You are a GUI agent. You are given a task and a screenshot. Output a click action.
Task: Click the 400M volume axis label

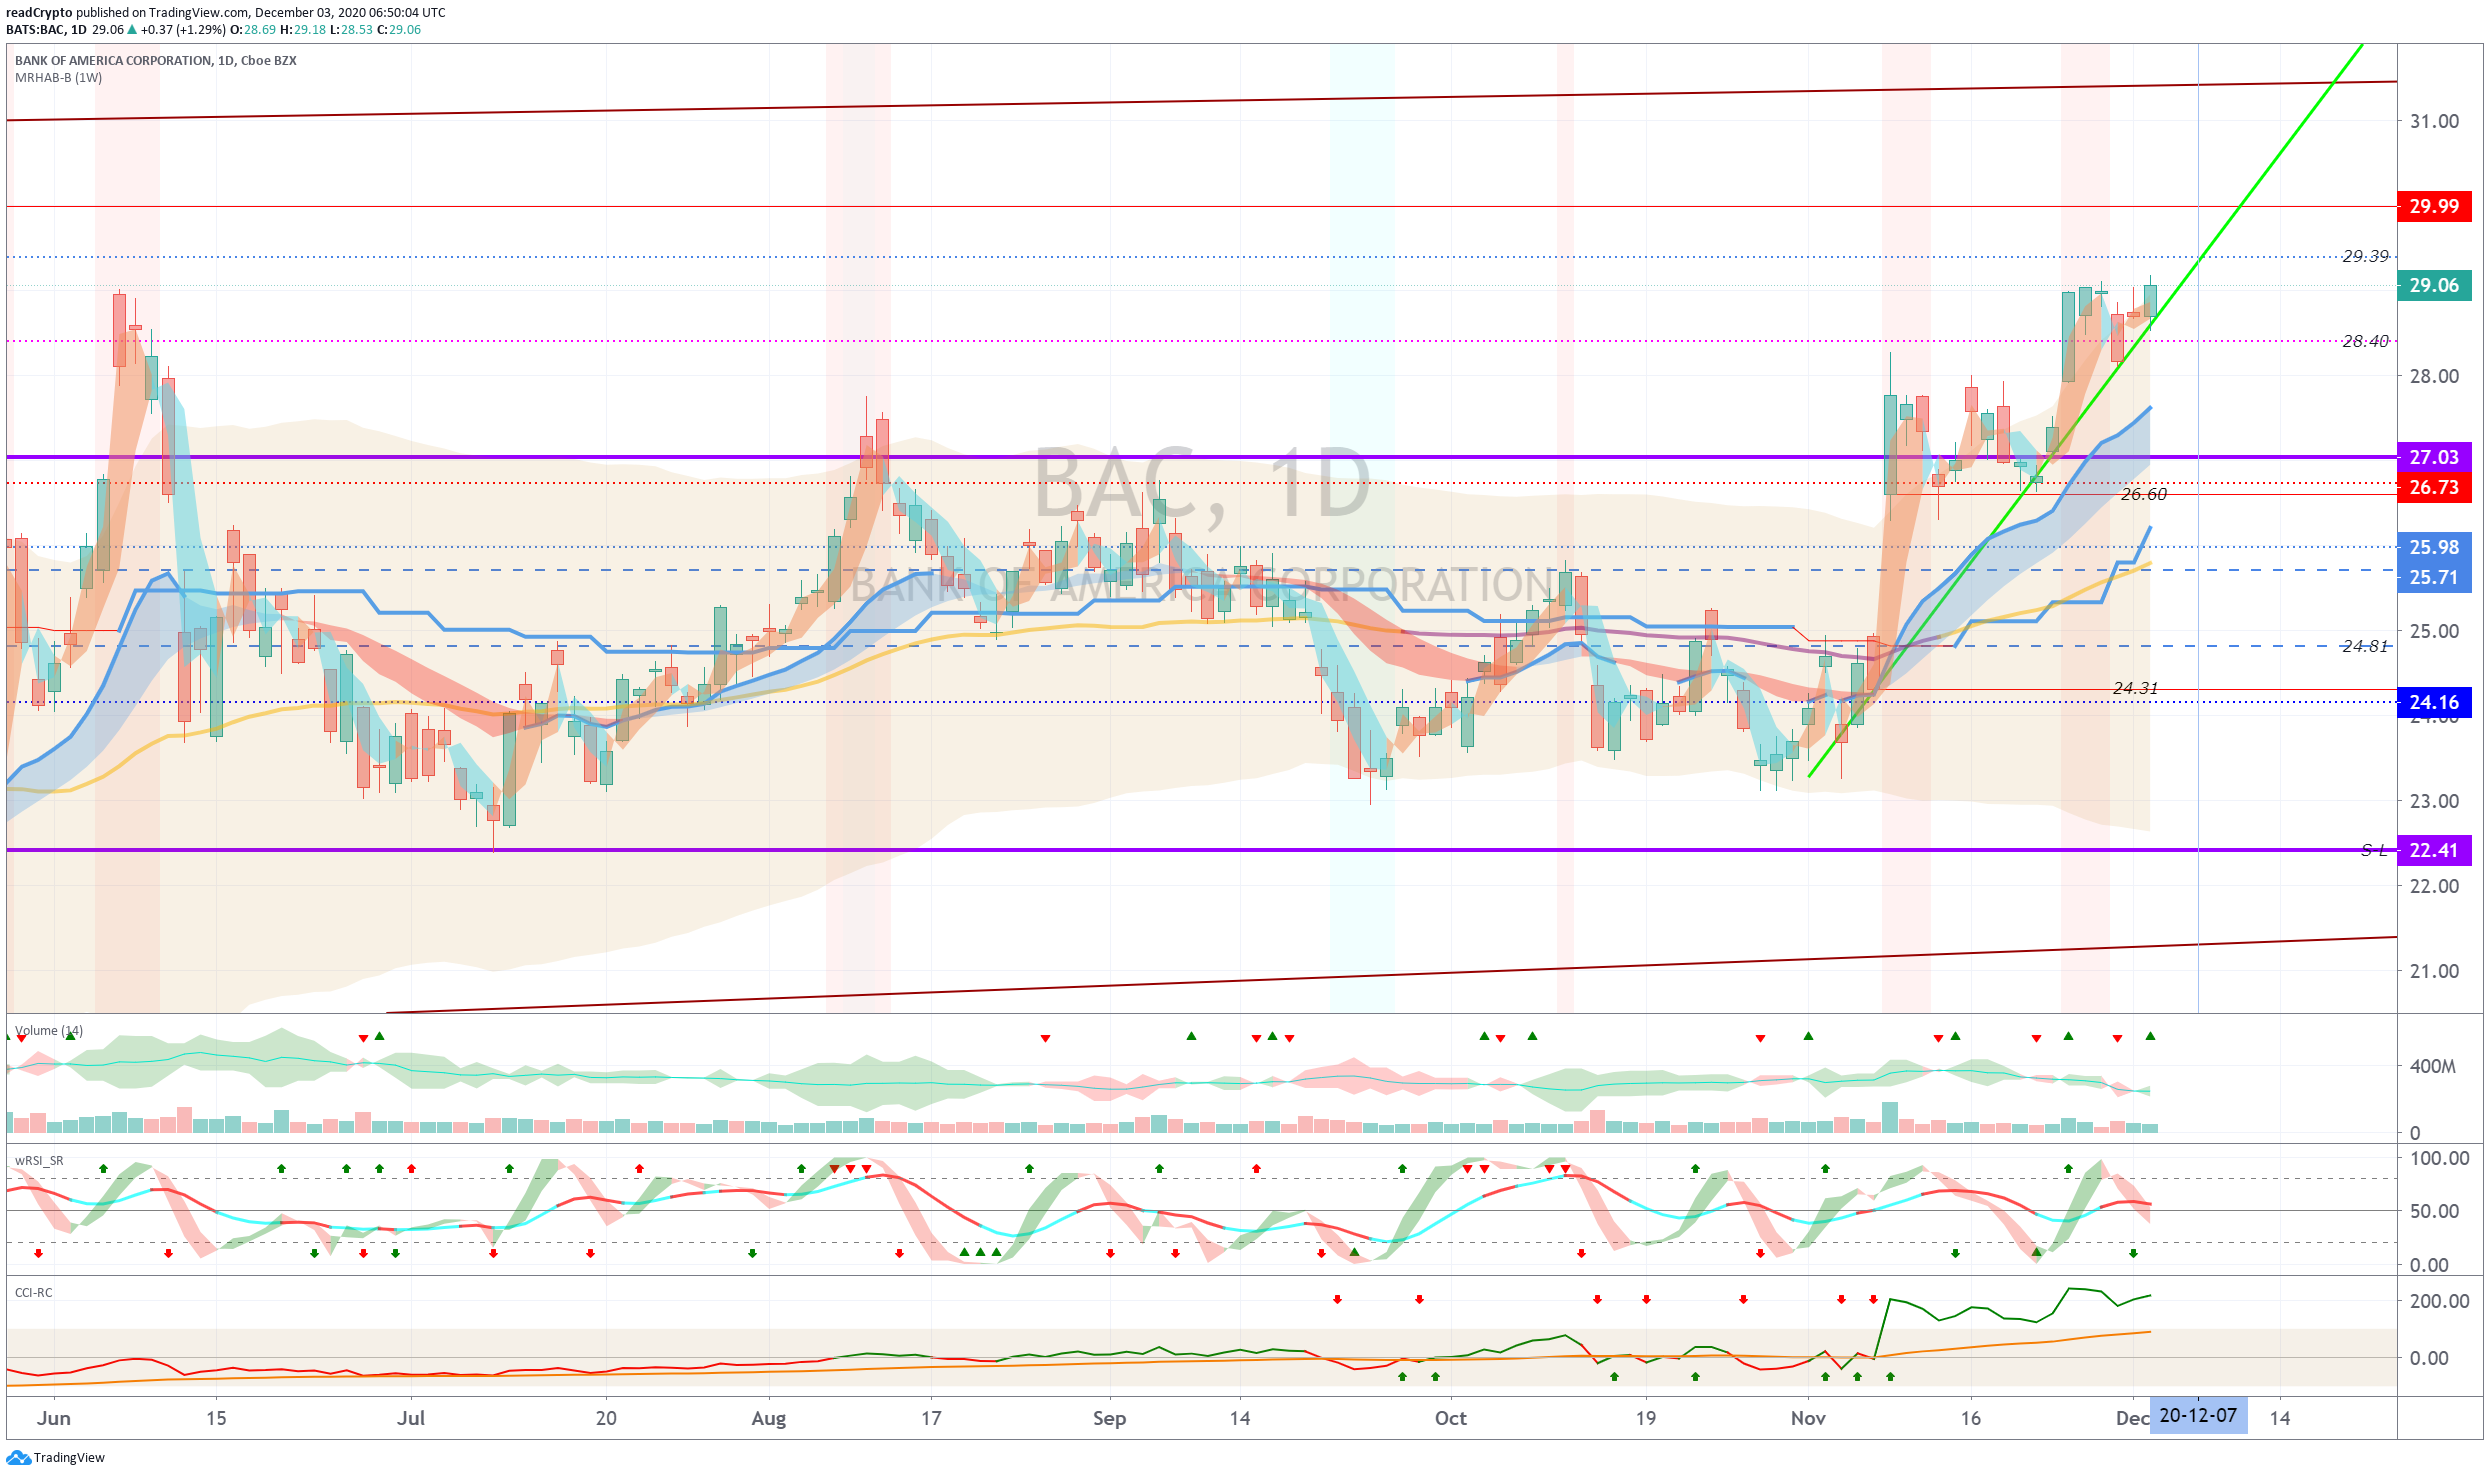pos(2432,1066)
